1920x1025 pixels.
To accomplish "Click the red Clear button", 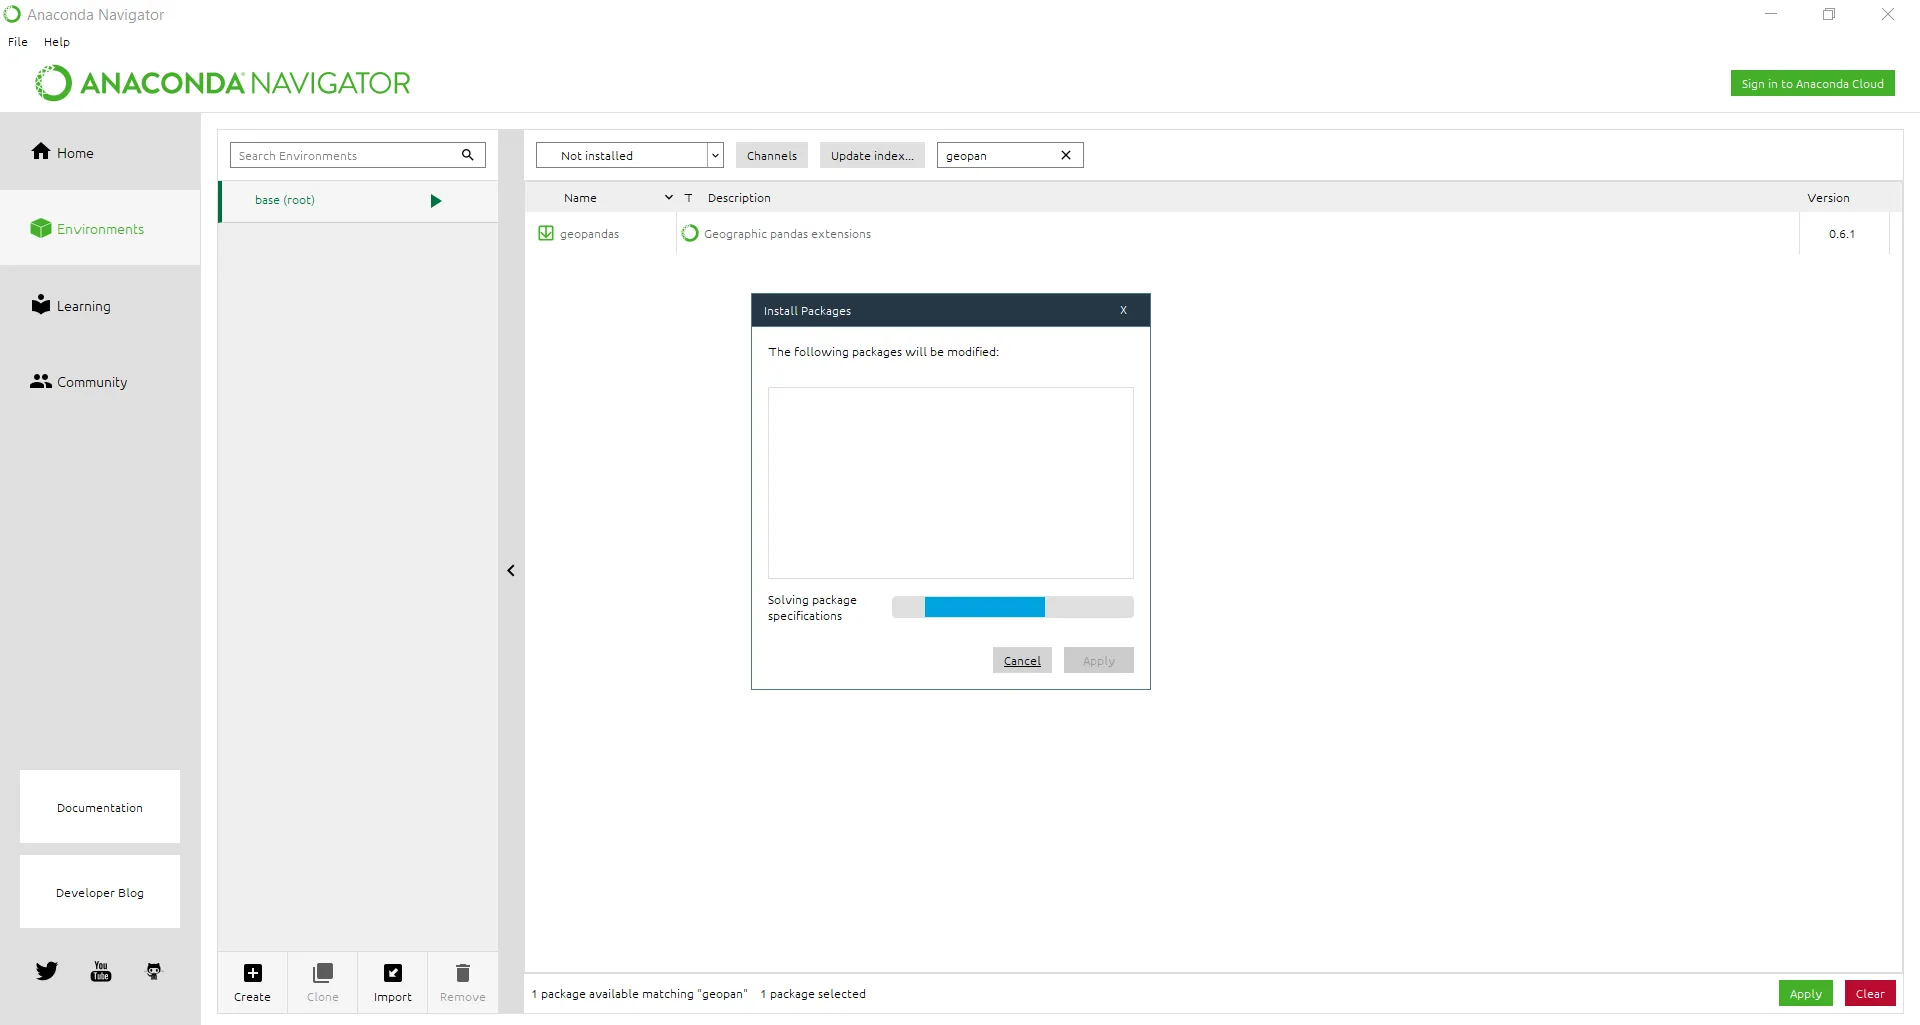I will click(1870, 994).
